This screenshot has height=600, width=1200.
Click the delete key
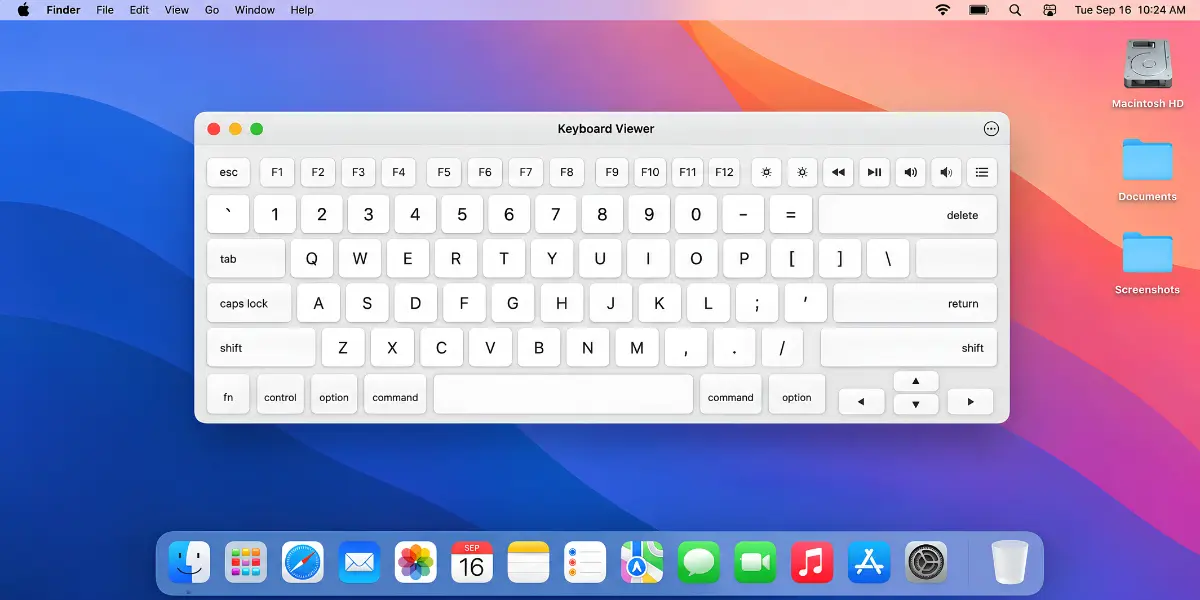[908, 214]
